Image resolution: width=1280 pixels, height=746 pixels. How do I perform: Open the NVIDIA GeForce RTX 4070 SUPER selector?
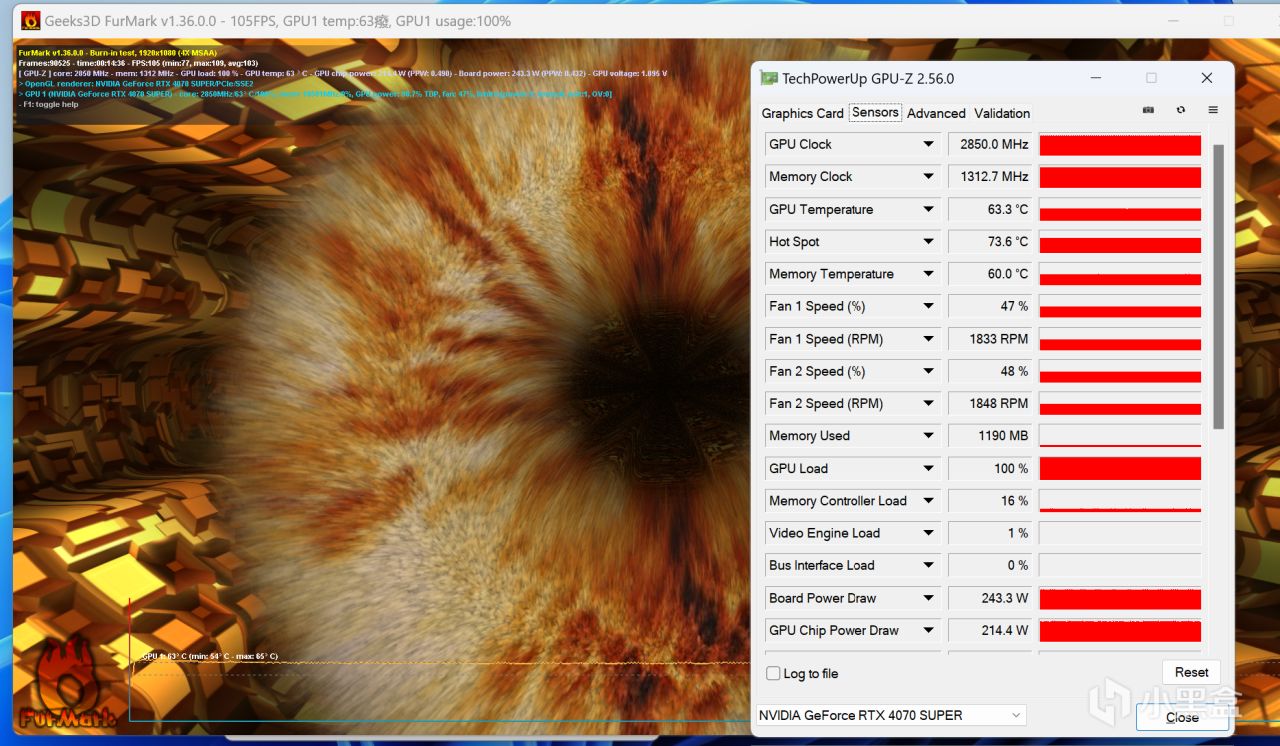click(x=890, y=715)
